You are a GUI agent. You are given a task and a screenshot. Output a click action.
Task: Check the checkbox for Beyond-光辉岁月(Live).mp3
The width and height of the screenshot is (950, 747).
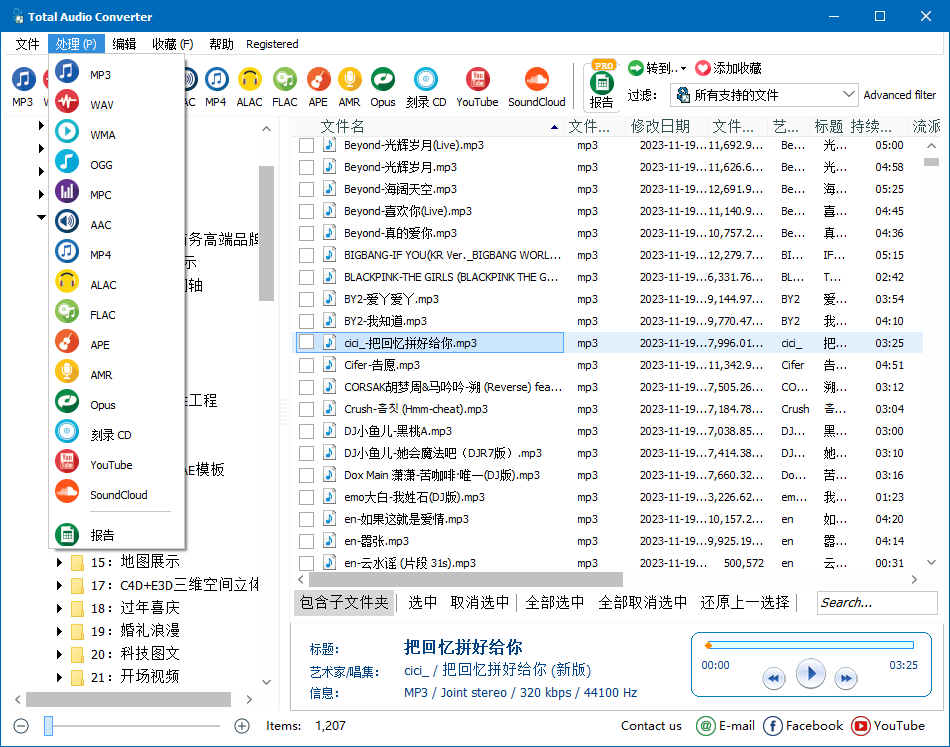click(306, 145)
